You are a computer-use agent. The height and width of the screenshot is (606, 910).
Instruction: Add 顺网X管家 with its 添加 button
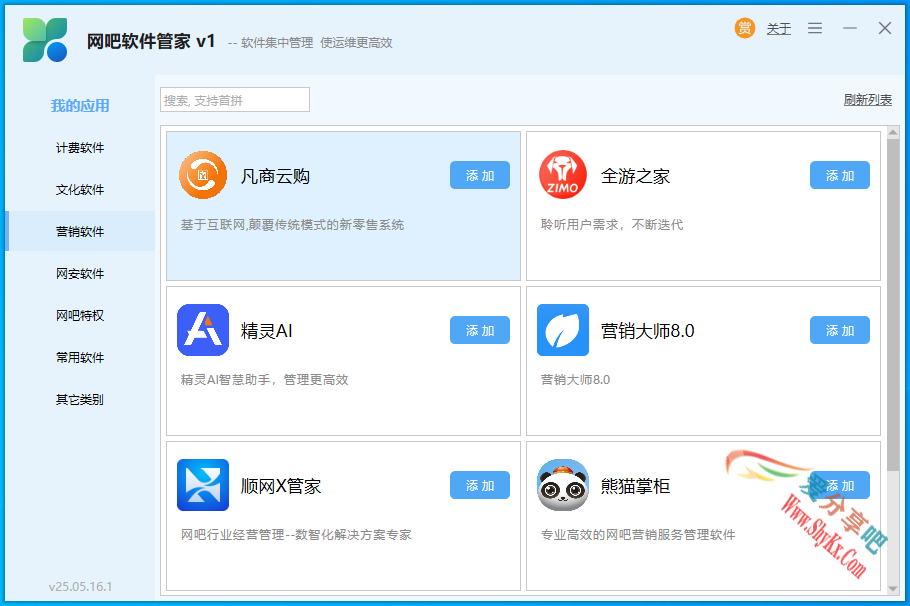(480, 485)
